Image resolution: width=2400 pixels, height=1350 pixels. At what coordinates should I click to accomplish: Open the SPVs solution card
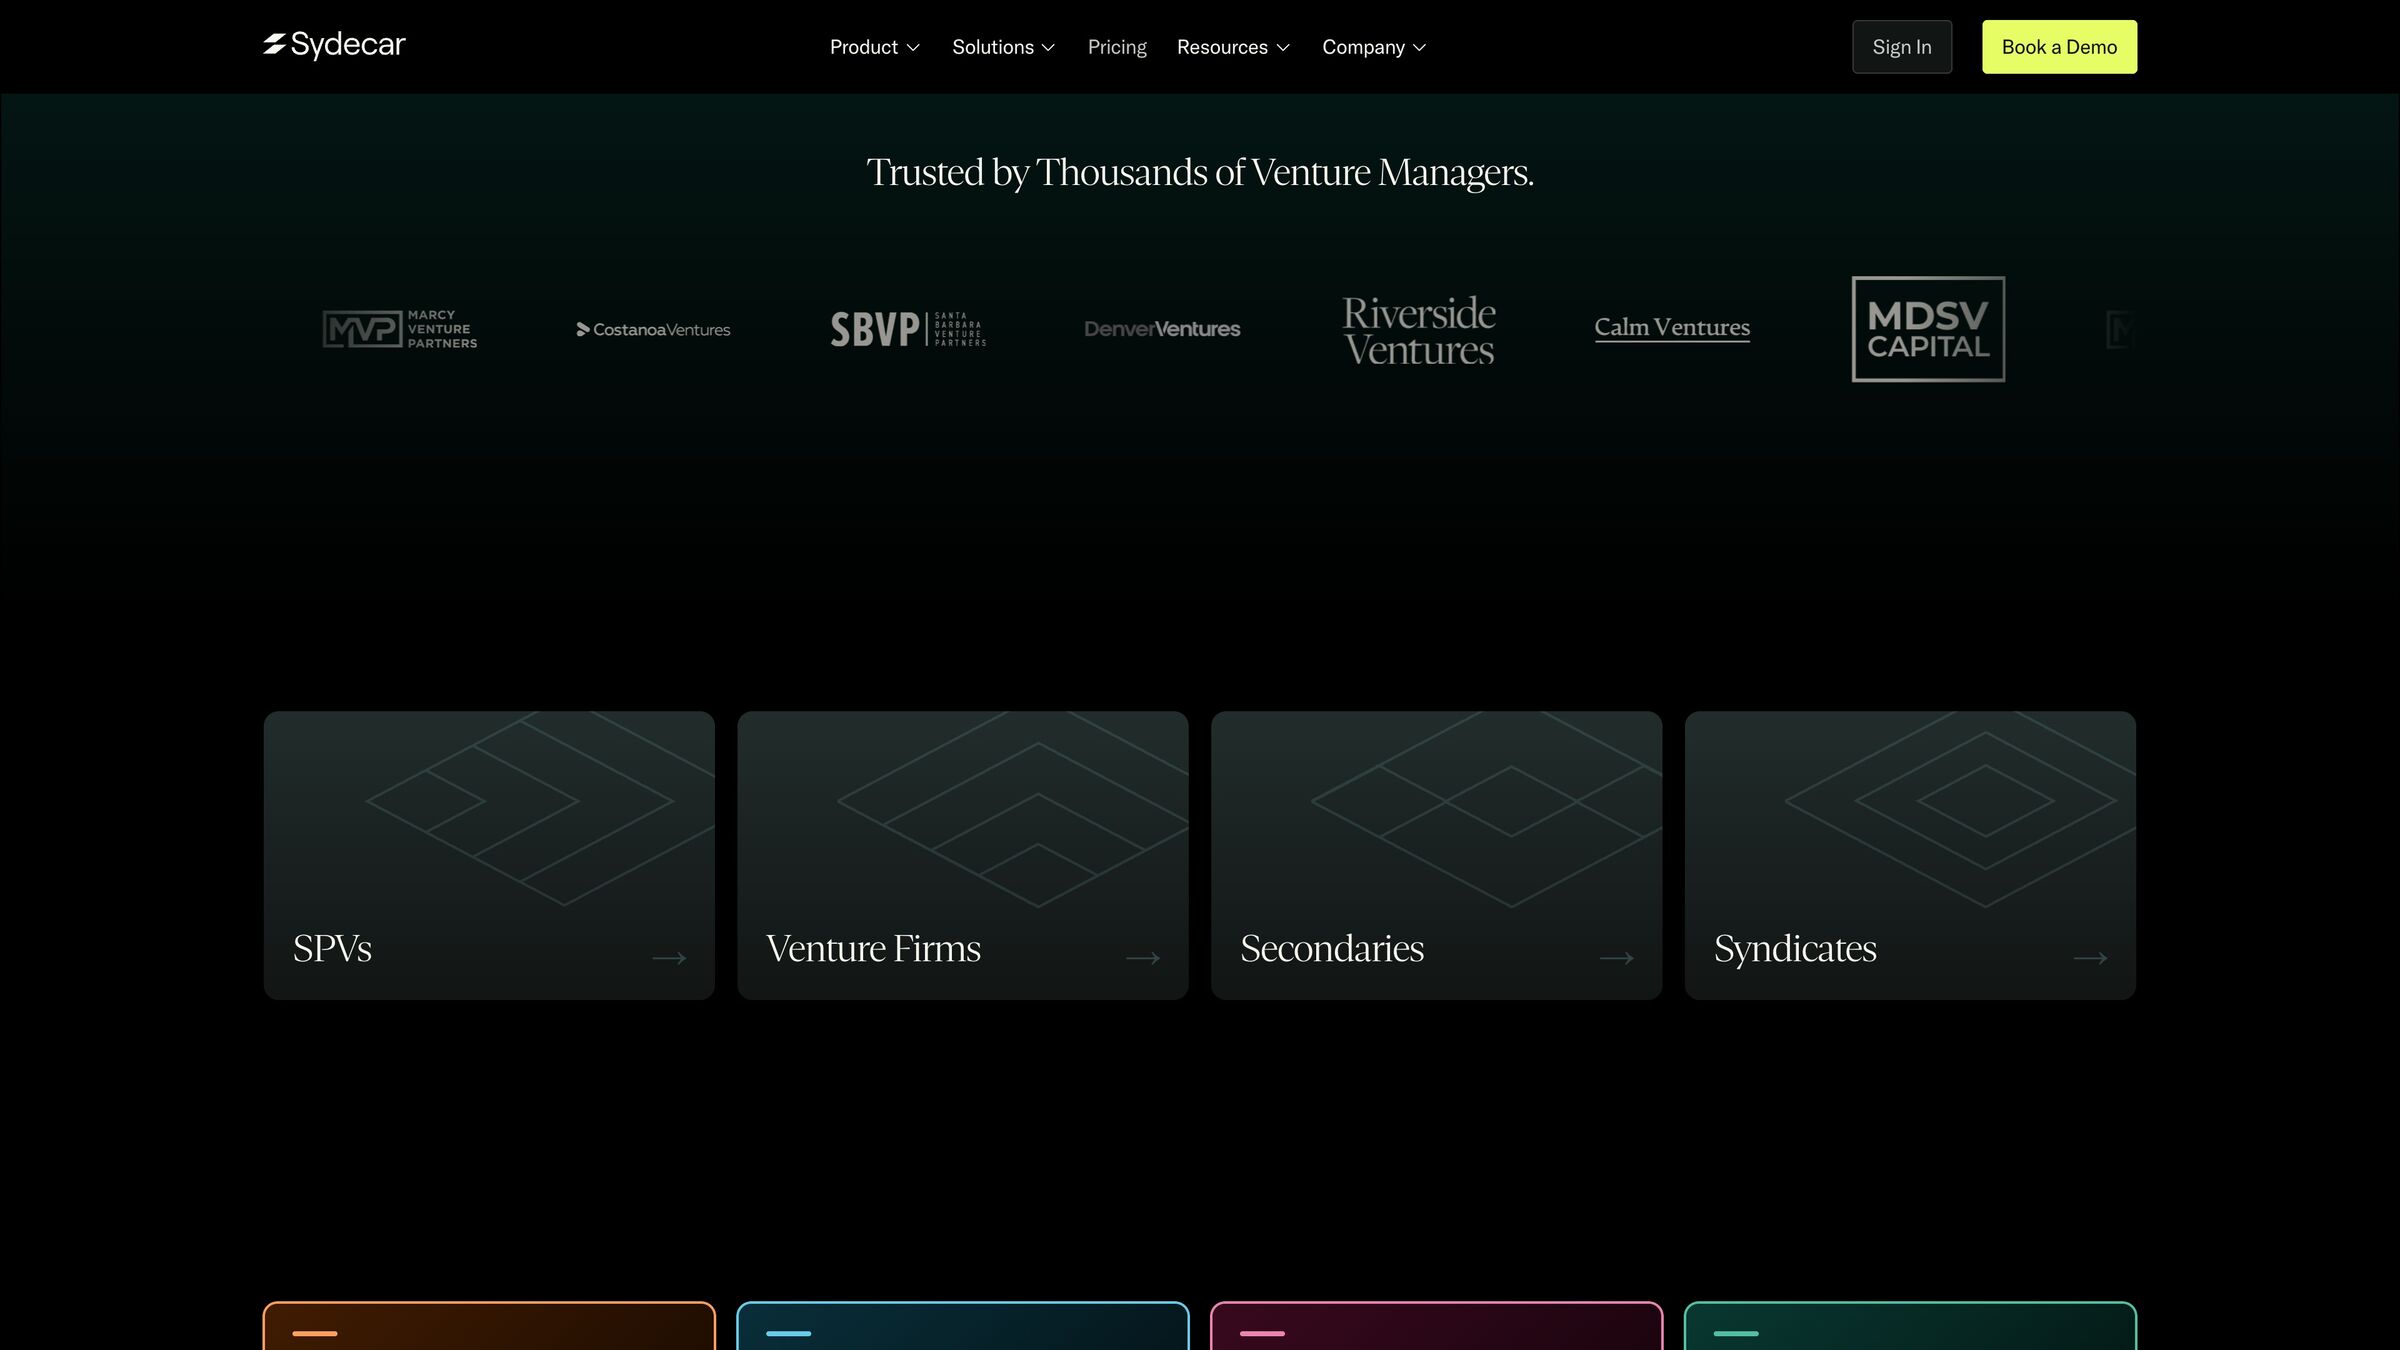coord(489,855)
